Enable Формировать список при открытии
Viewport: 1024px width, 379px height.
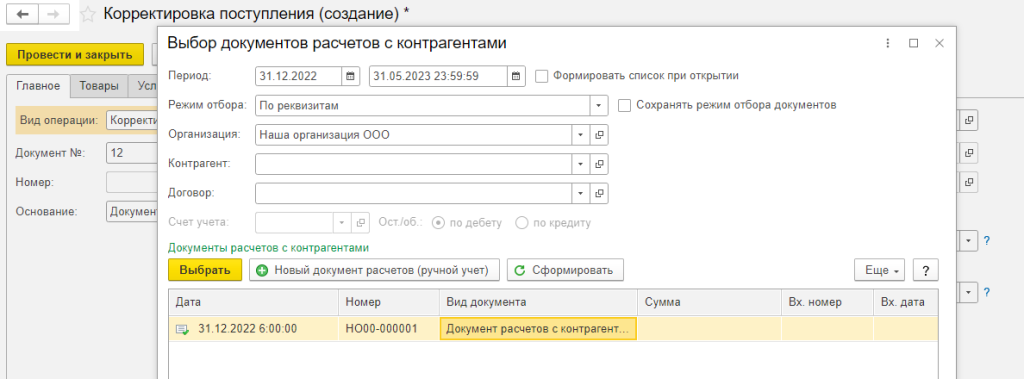(541, 76)
